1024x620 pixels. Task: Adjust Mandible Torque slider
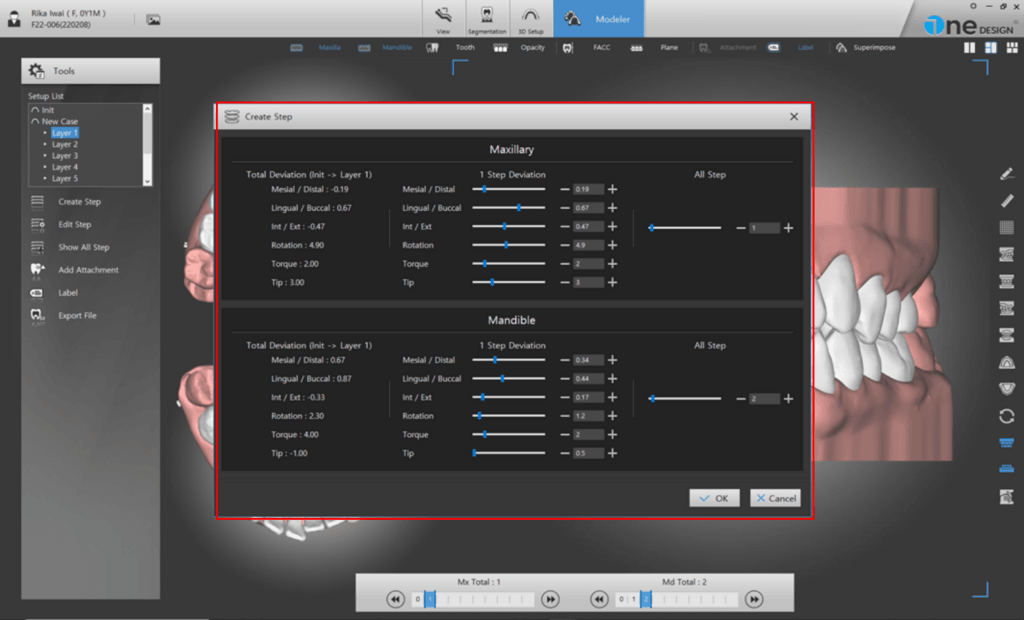(x=508, y=434)
